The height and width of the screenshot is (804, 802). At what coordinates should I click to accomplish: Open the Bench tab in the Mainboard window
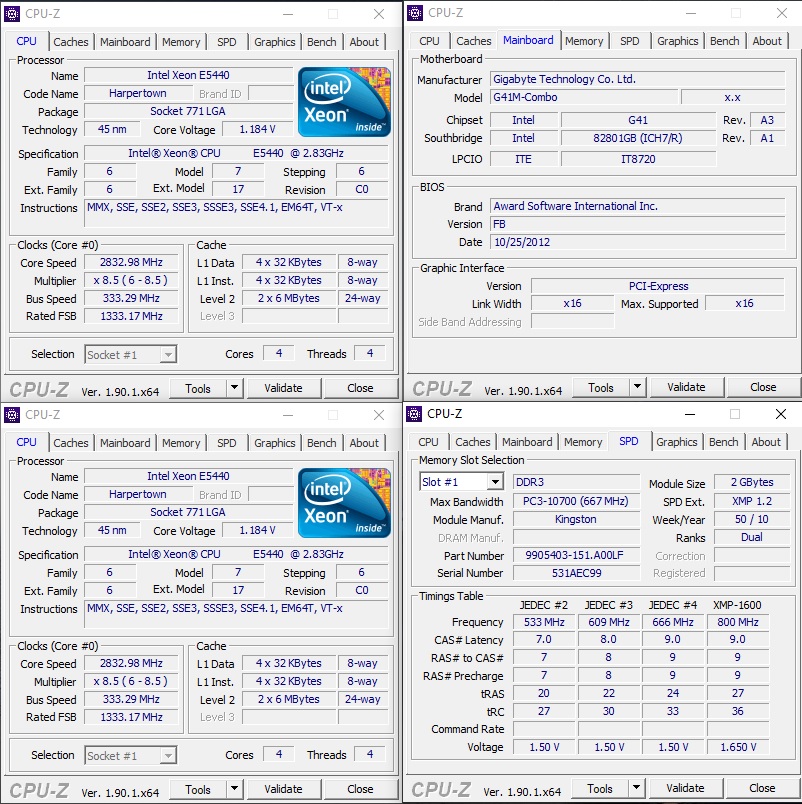[x=725, y=41]
